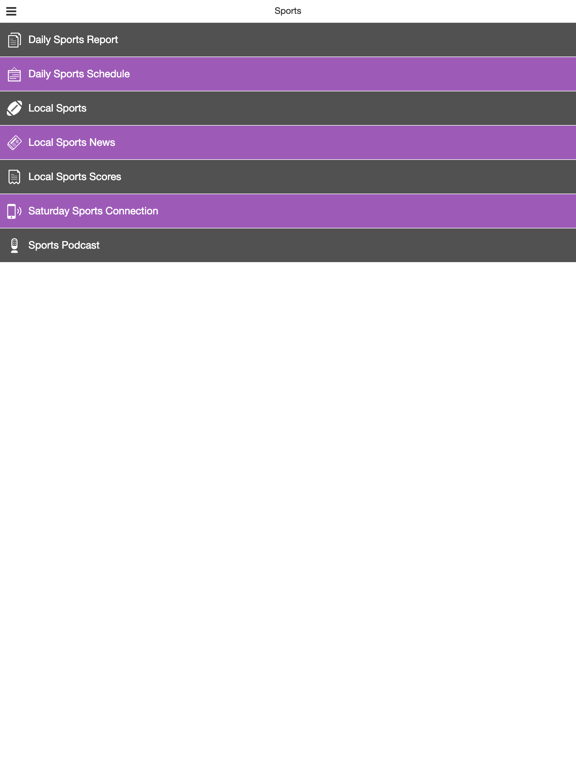The image size is (576, 768).
Task: Select the Local Sports entry
Action: click(x=288, y=108)
